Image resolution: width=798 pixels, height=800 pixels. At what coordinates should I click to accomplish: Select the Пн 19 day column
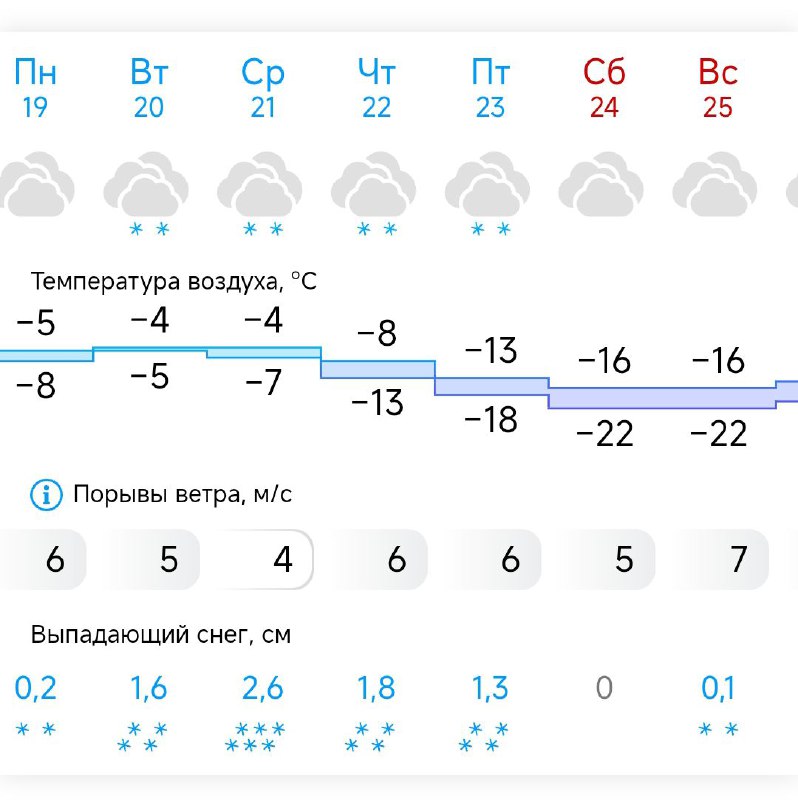click(35, 88)
